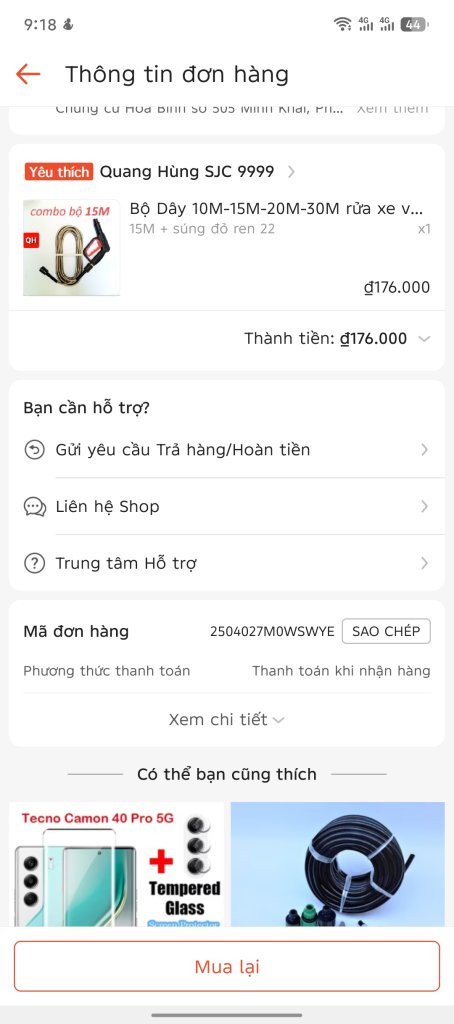
Task: Open the Liên hệ Shop row
Action: pyautogui.click(x=227, y=507)
